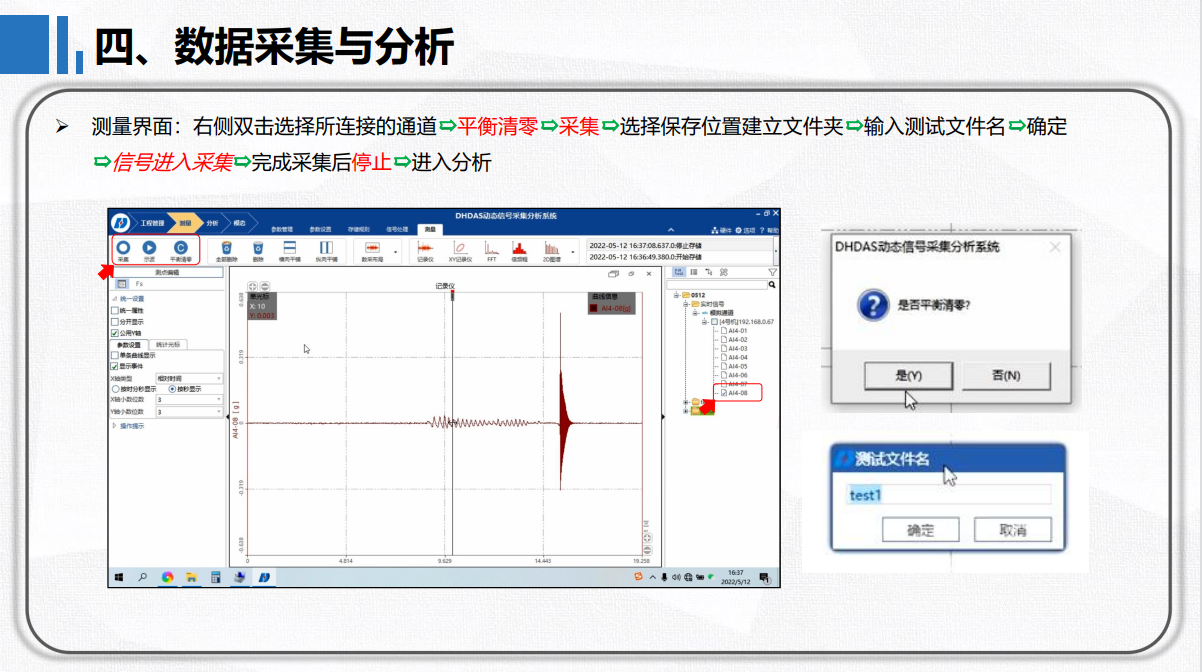Open the FFT analysis icon
This screenshot has height=672, width=1202.
click(x=491, y=248)
